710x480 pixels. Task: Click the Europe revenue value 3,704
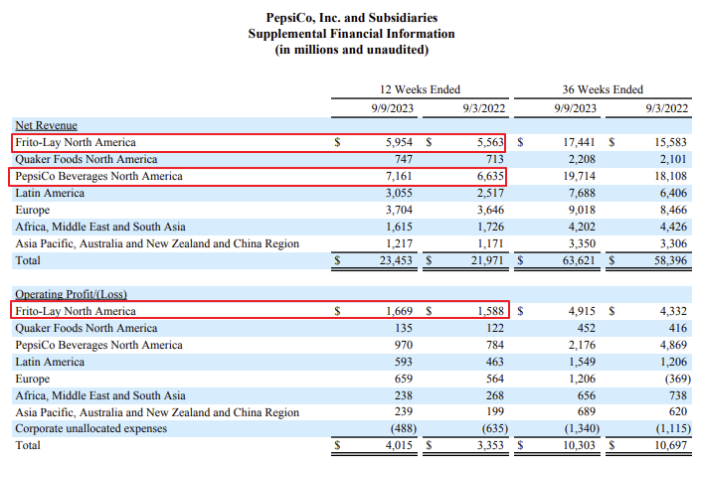click(399, 210)
